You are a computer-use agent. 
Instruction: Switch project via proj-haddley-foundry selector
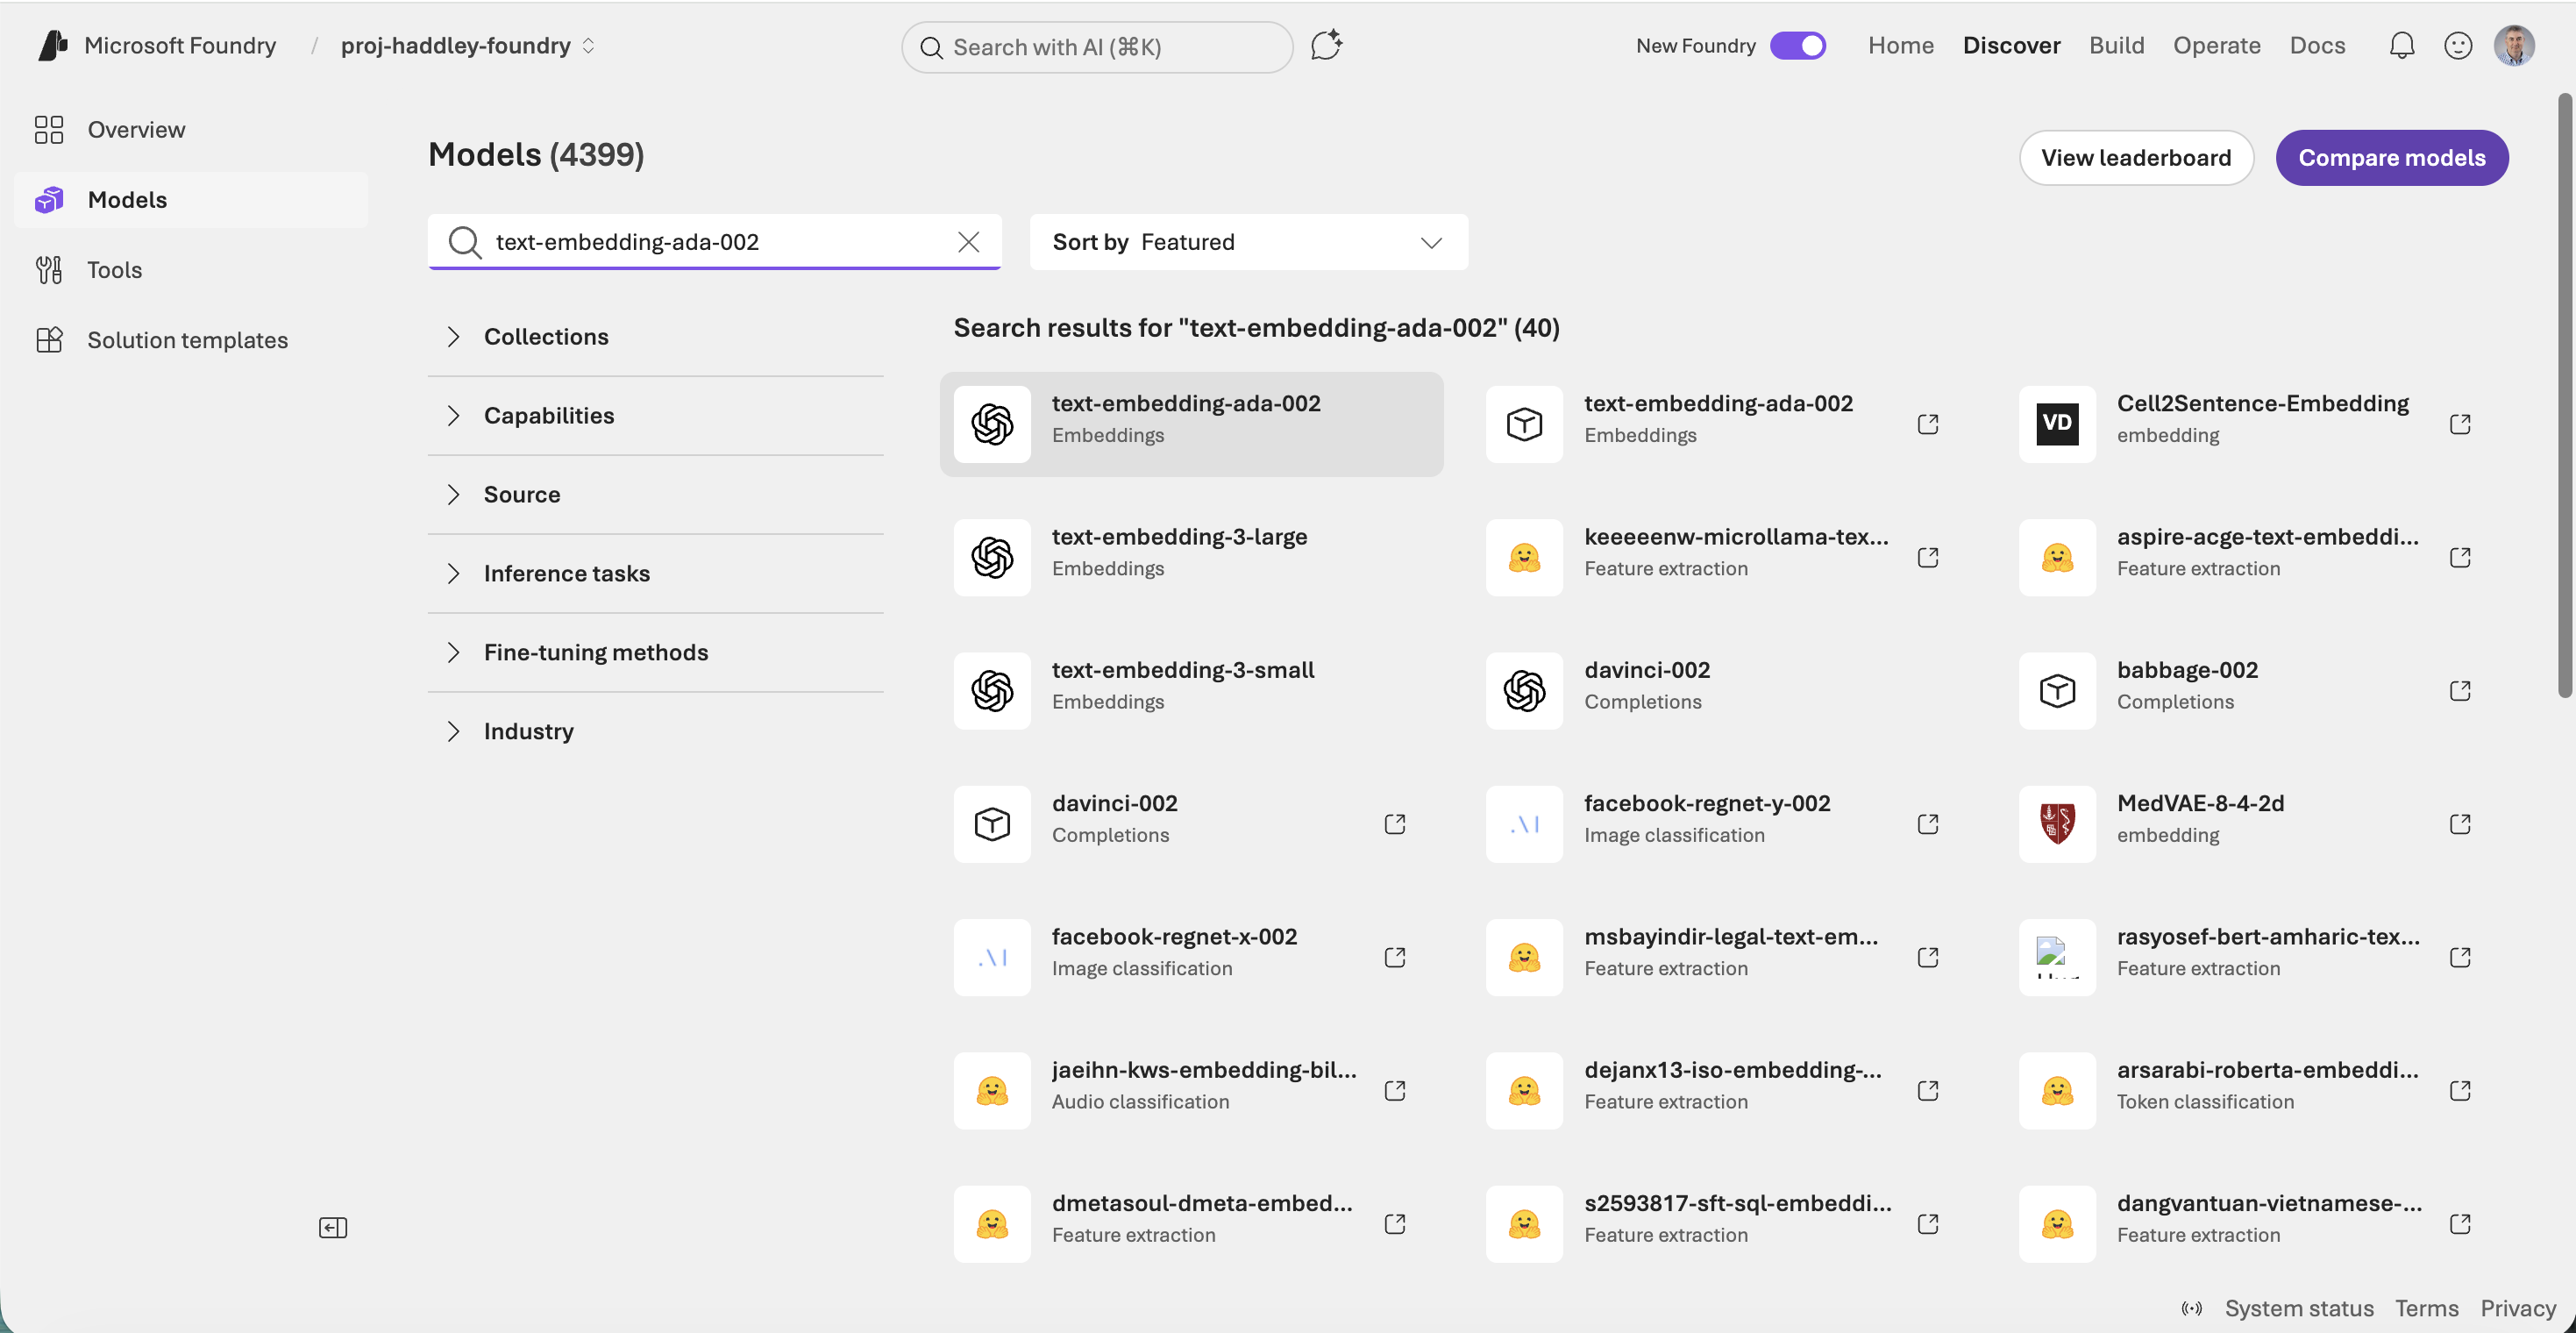coord(467,46)
